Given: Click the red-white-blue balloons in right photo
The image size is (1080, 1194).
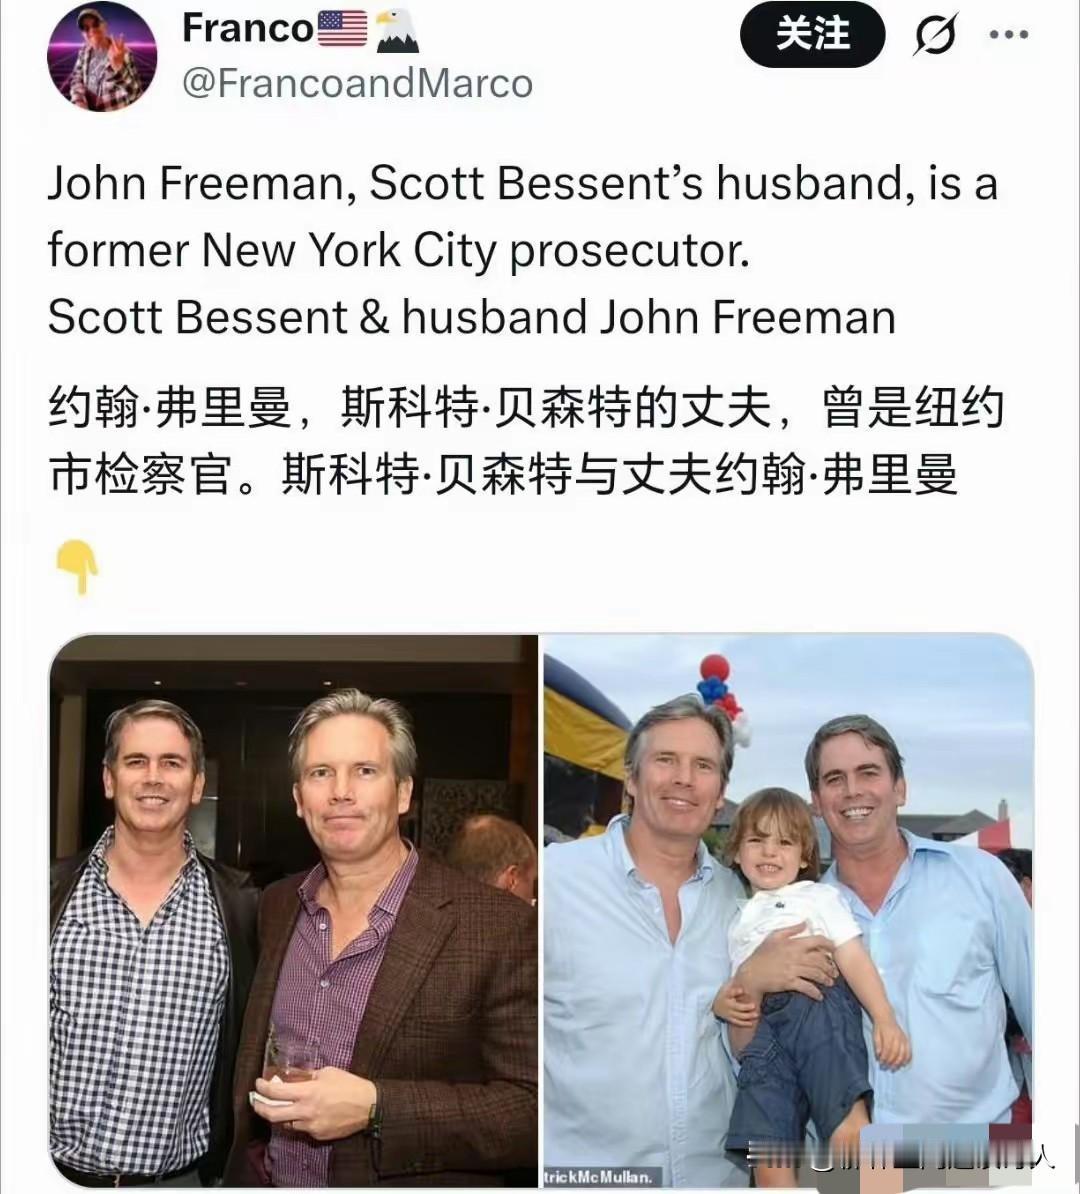Looking at the screenshot, I should (x=720, y=693).
